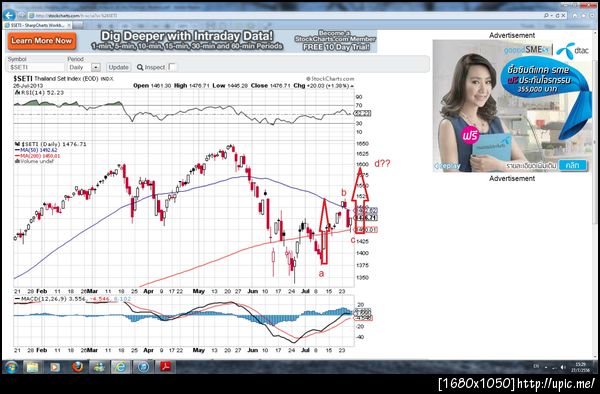Viewport: 600px width, 394px height.
Task: Click the Learn More Now orange button
Action: pos(41,41)
